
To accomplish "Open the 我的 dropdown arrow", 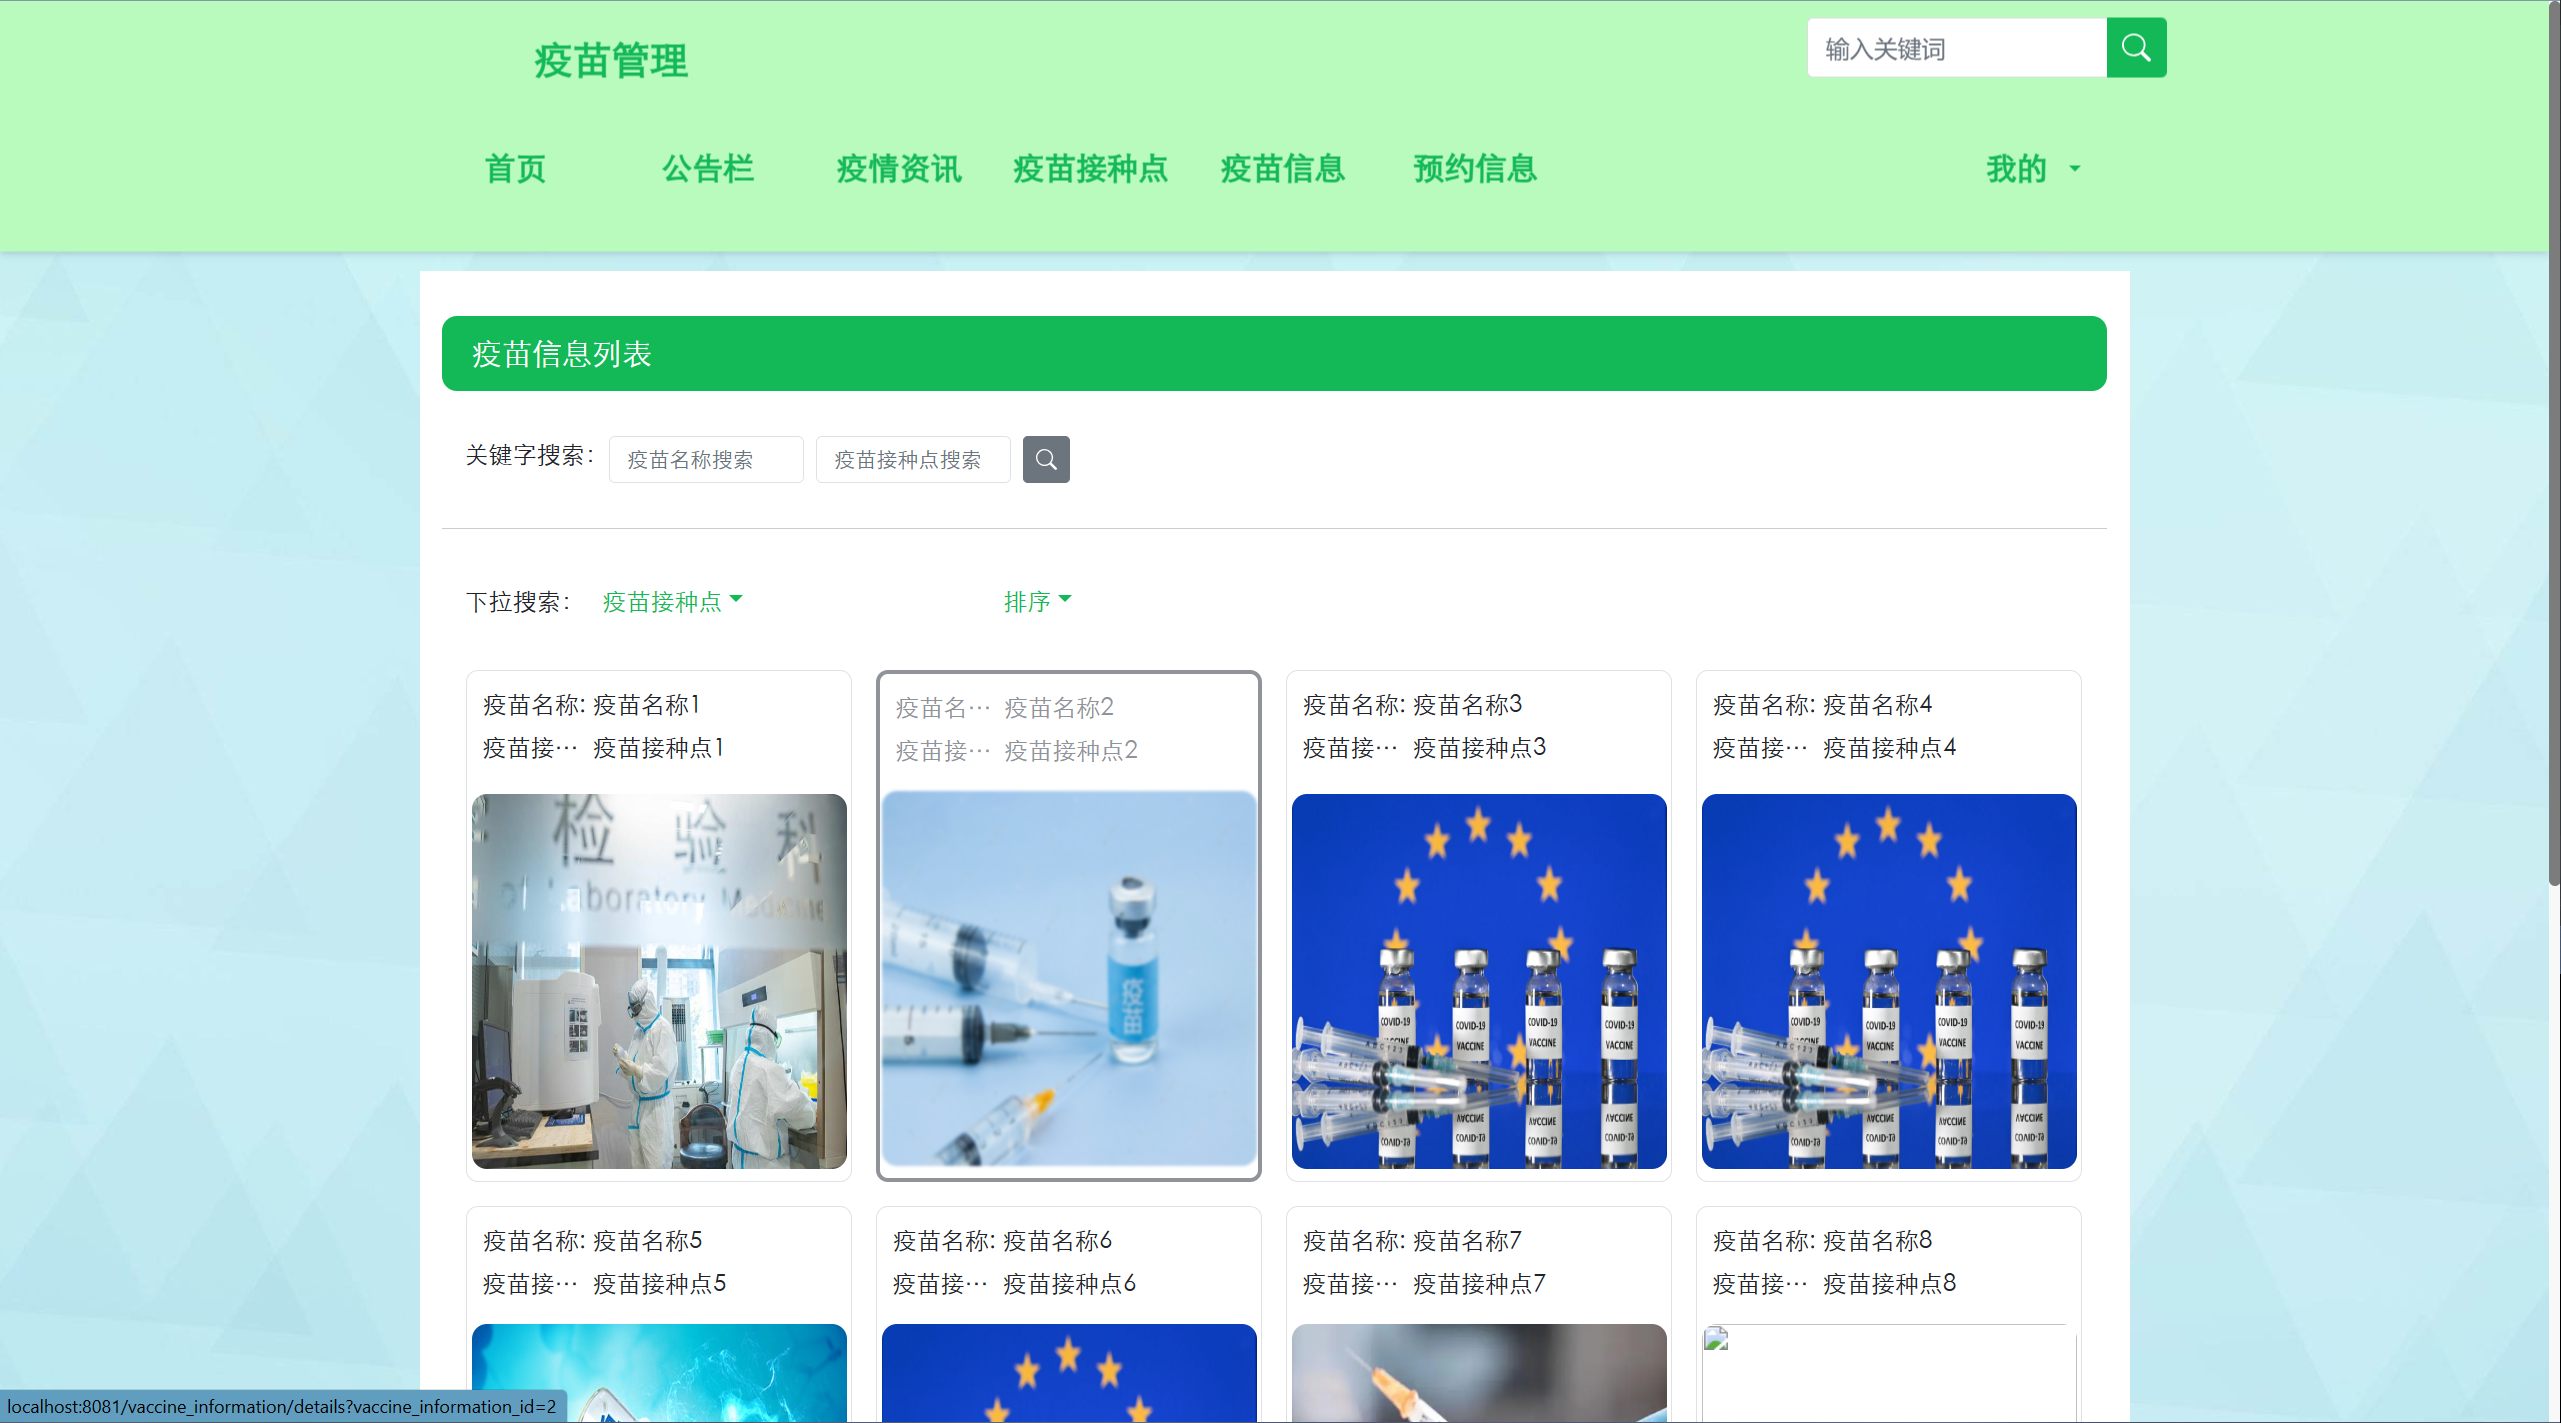I will [2075, 169].
